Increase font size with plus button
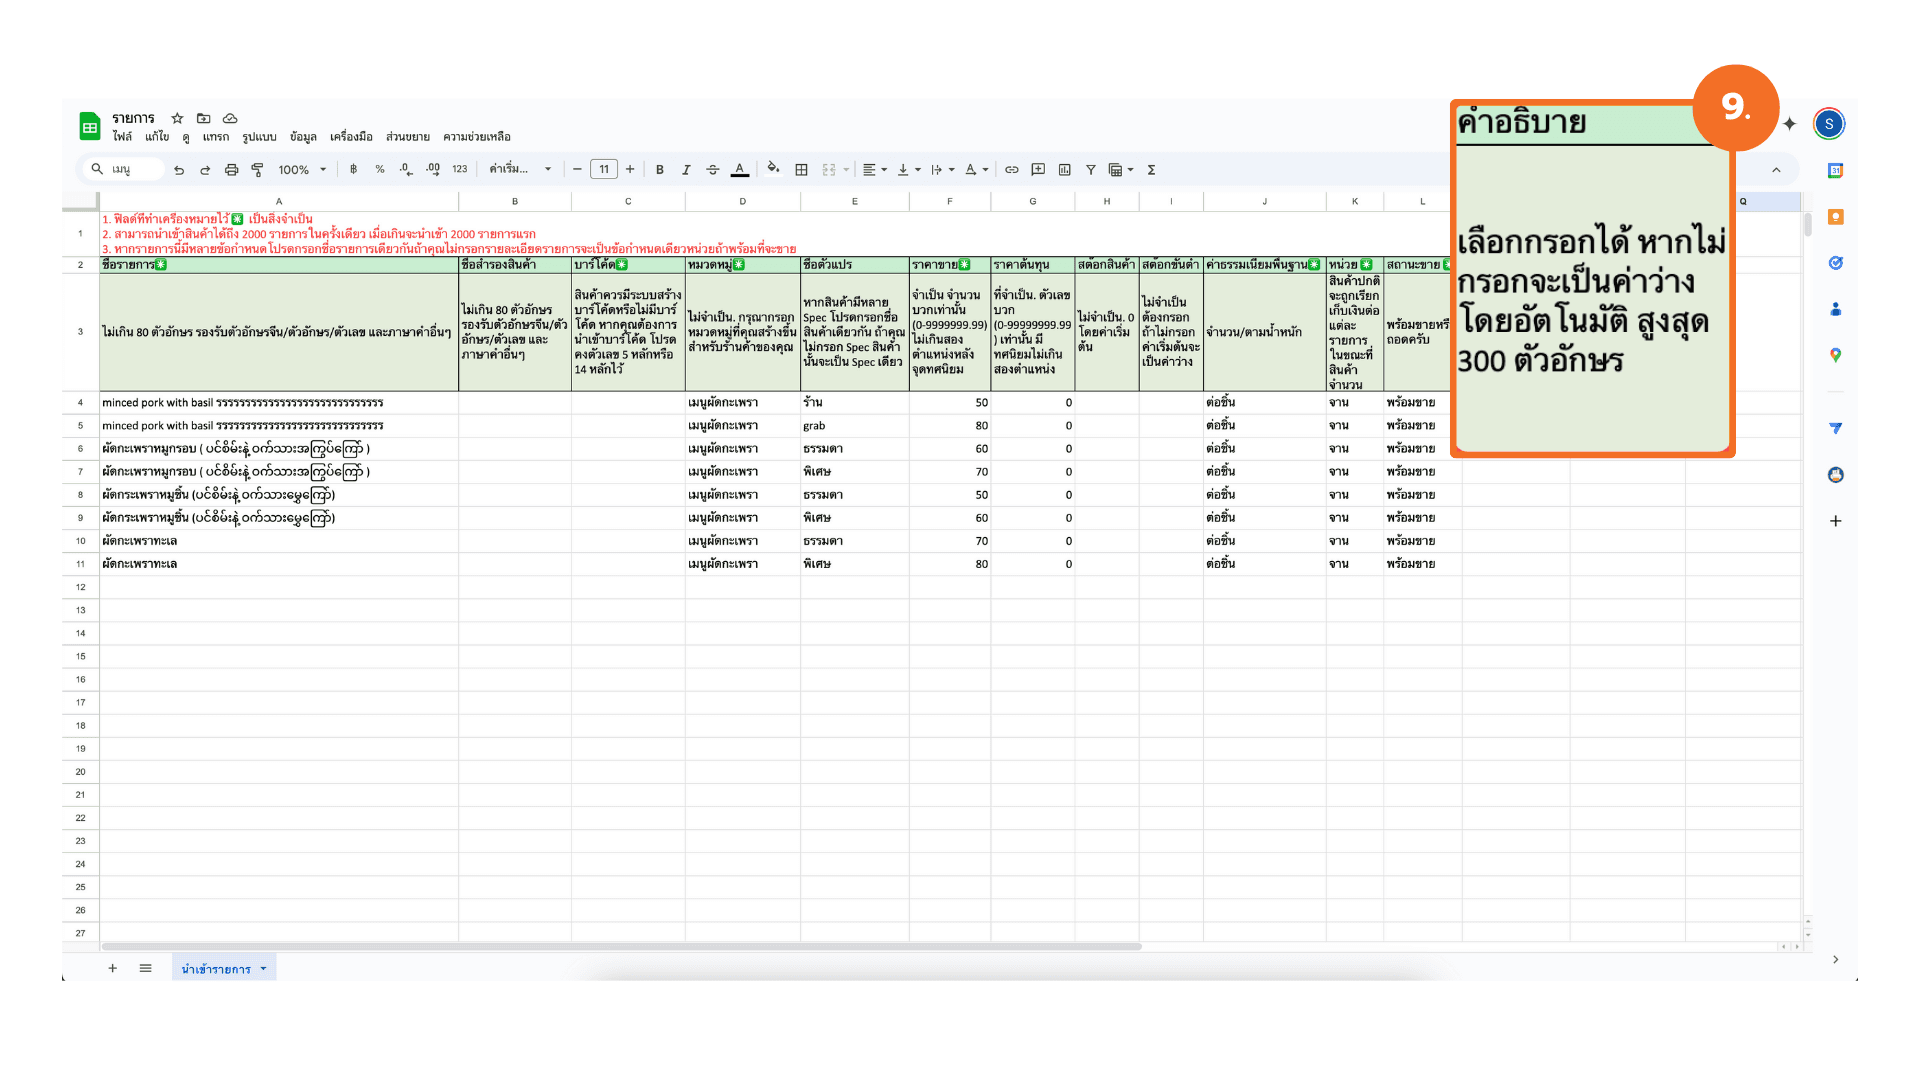1920x1080 pixels. coord(630,170)
